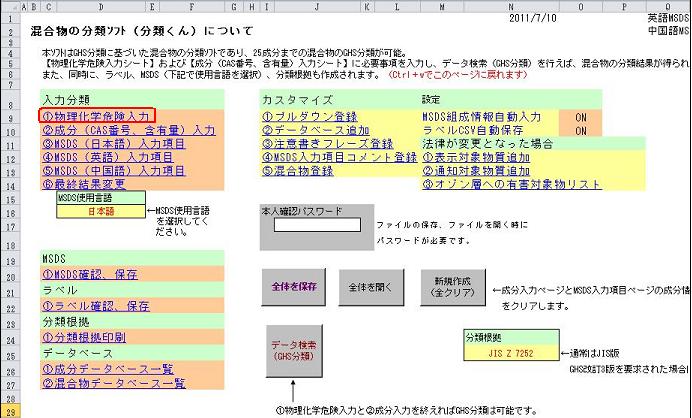
Task: Open ④MSDS入力項目コメント登録 link
Action: coord(339,157)
